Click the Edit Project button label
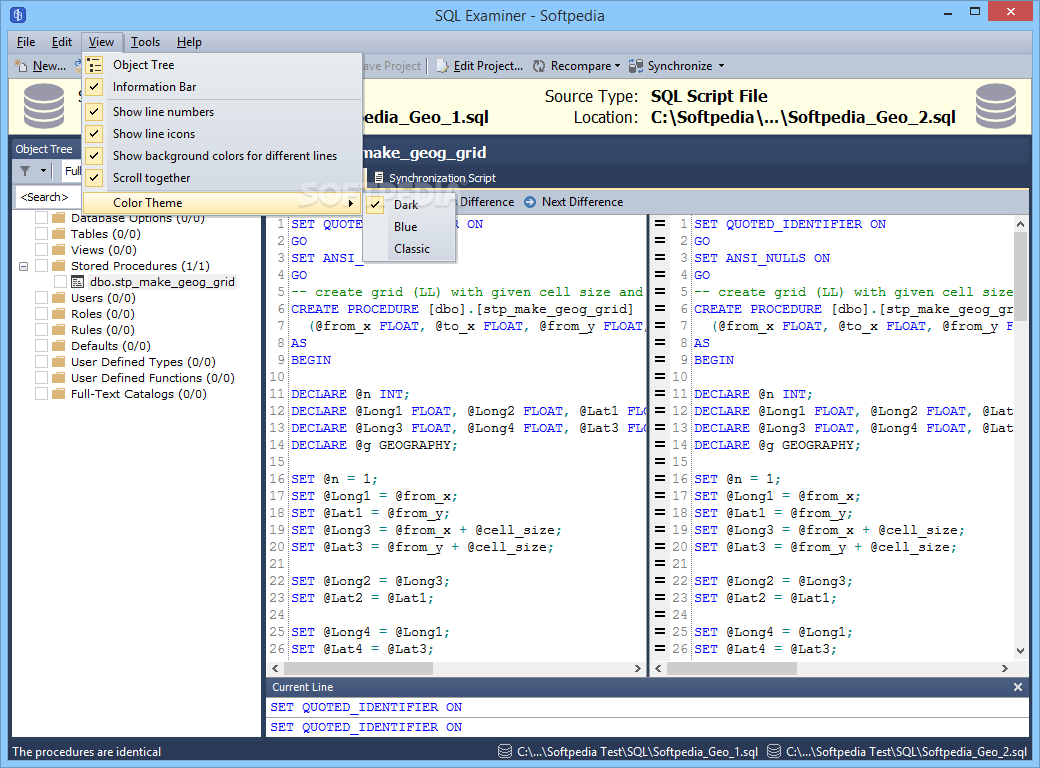This screenshot has width=1040, height=768. 488,66
